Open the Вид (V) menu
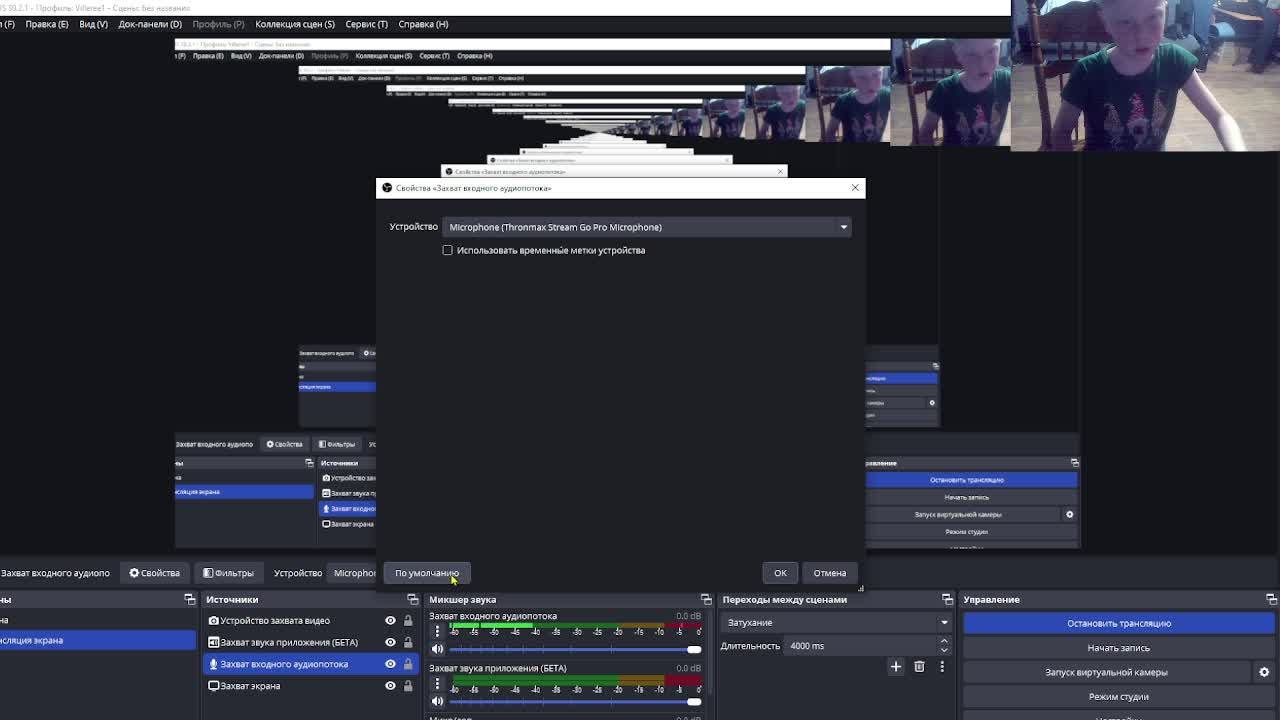Screen dimensions: 1280x720 click(x=93, y=24)
